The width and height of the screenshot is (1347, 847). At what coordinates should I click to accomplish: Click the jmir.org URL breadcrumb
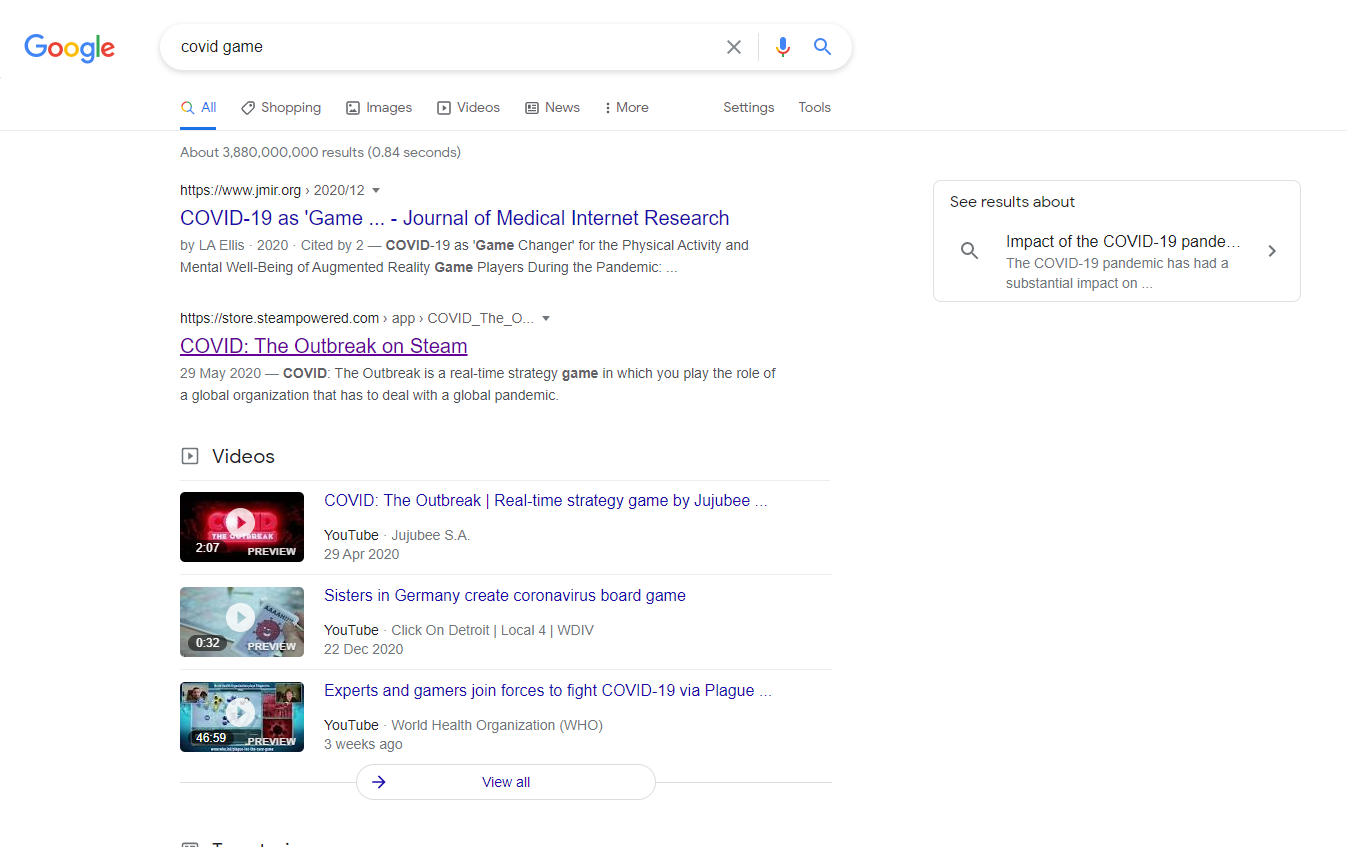(x=271, y=190)
